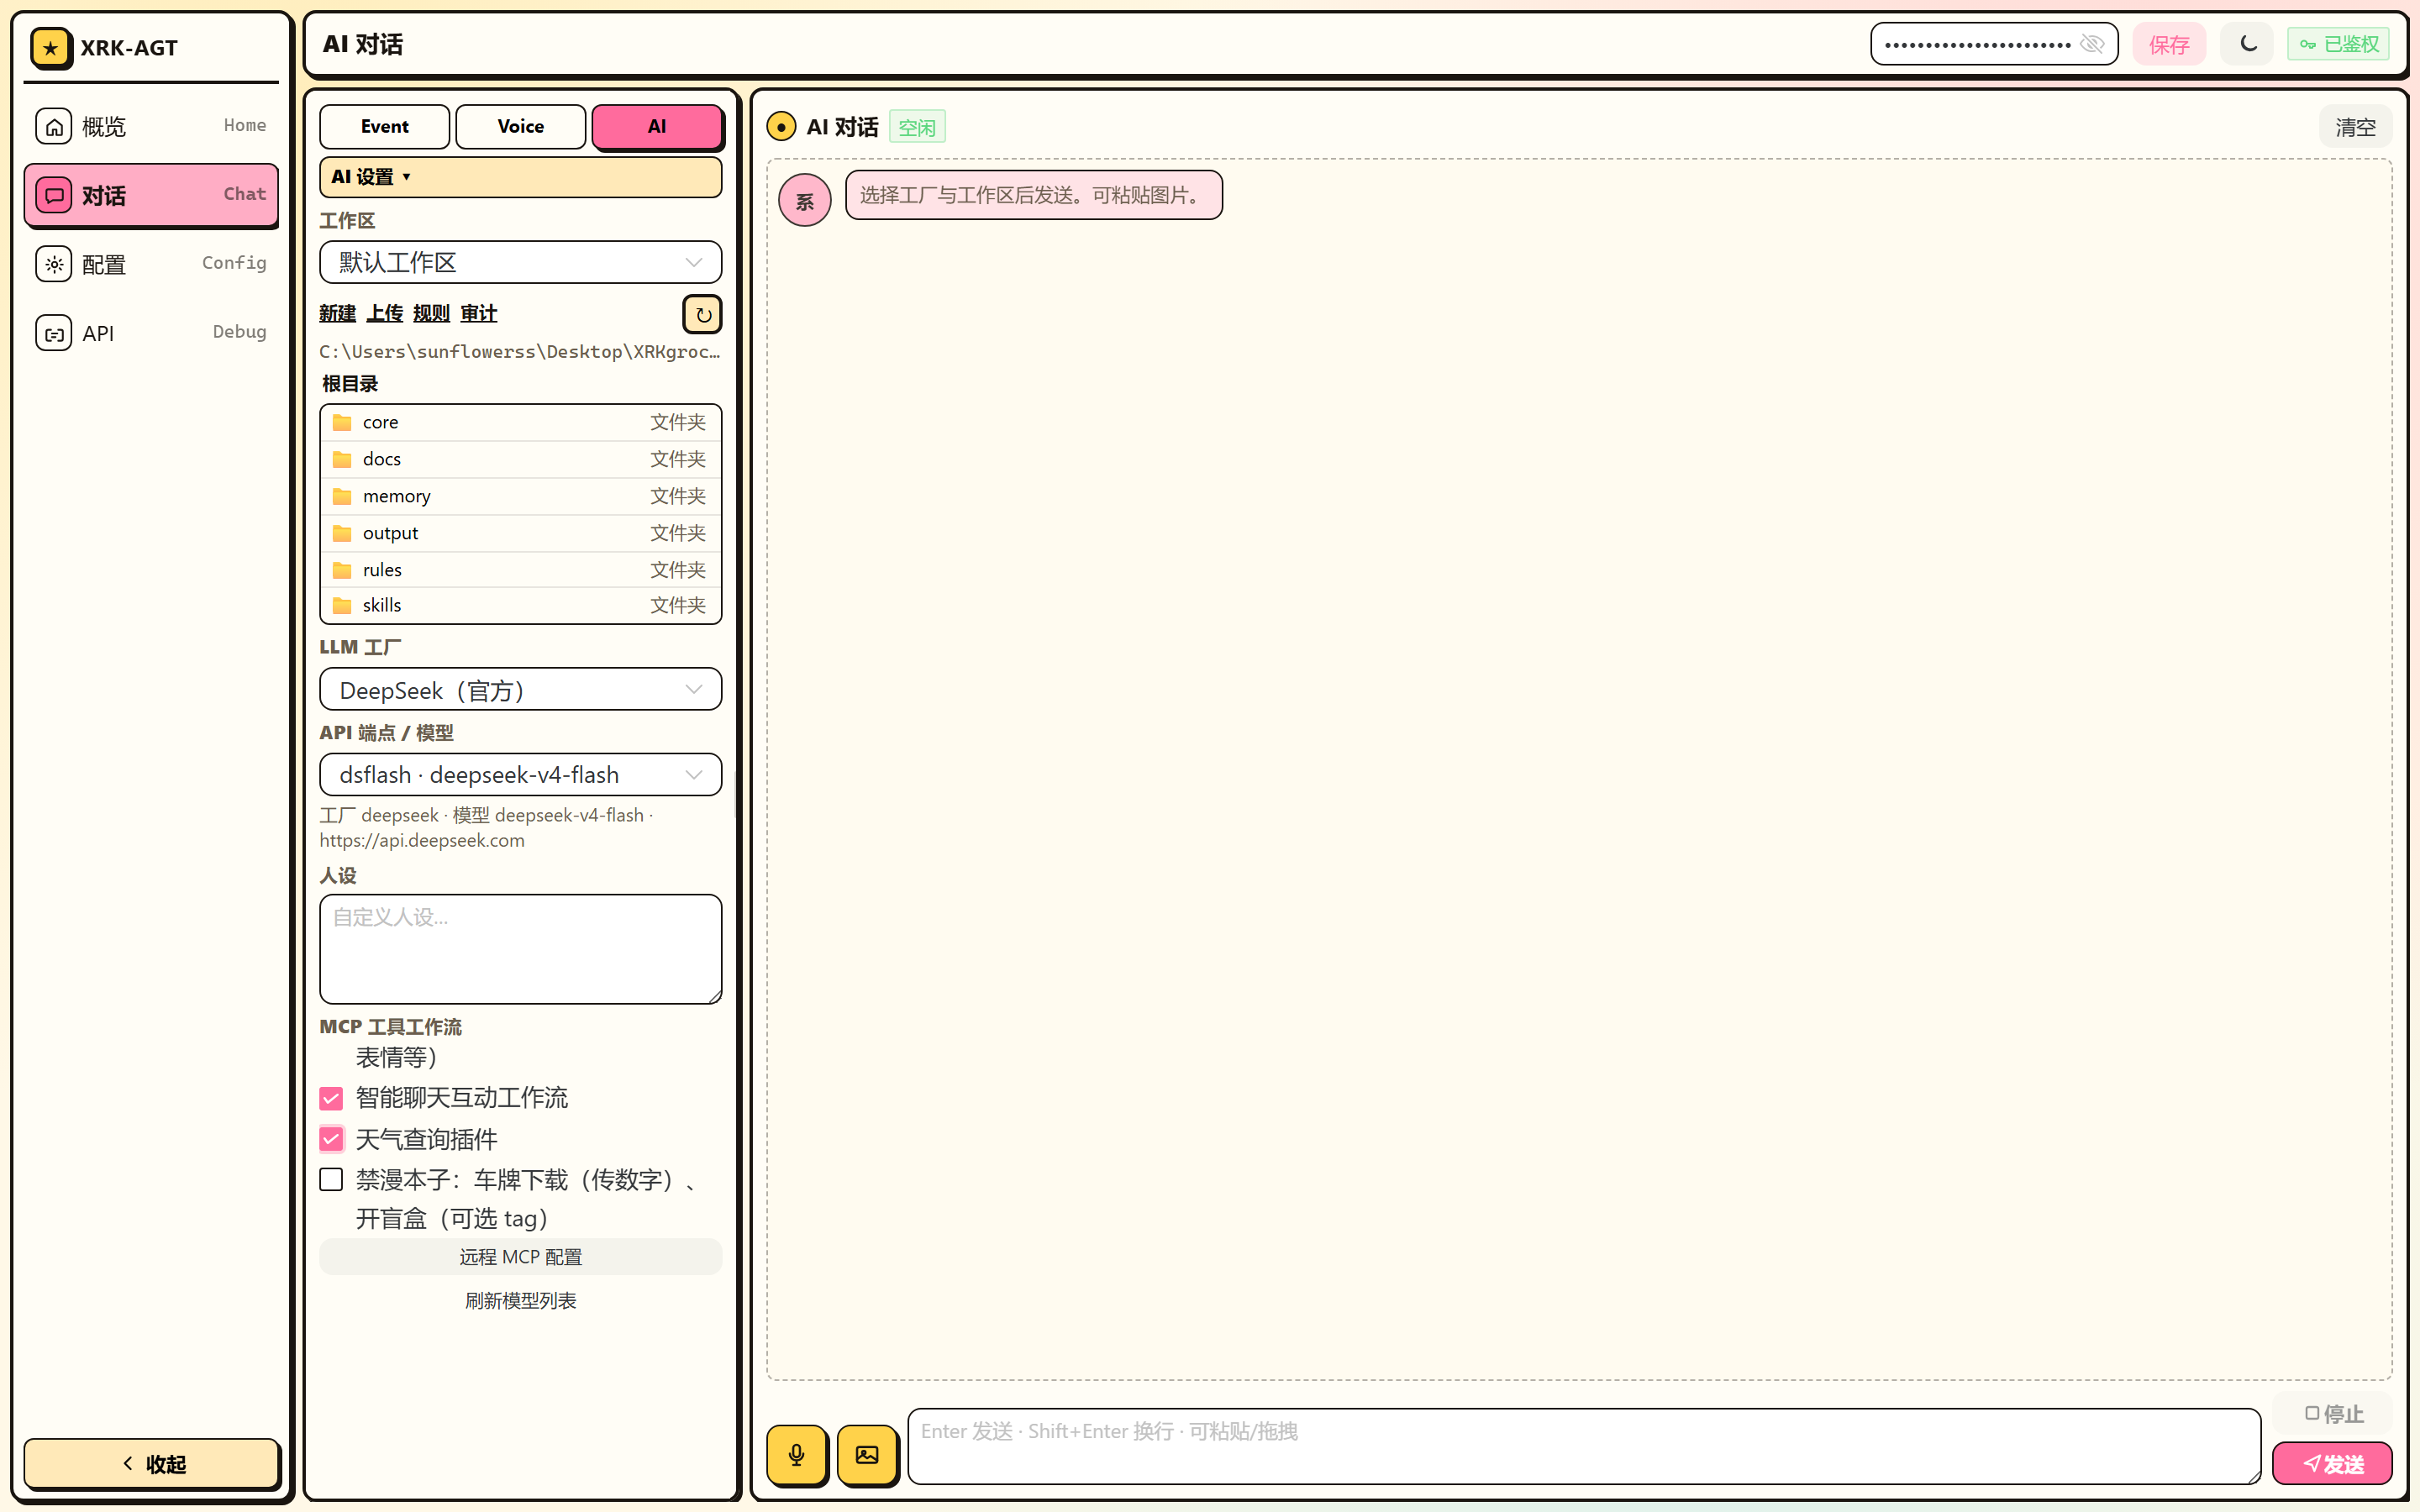
Task: Select the 对话 Chat sidebar icon
Action: [54, 195]
